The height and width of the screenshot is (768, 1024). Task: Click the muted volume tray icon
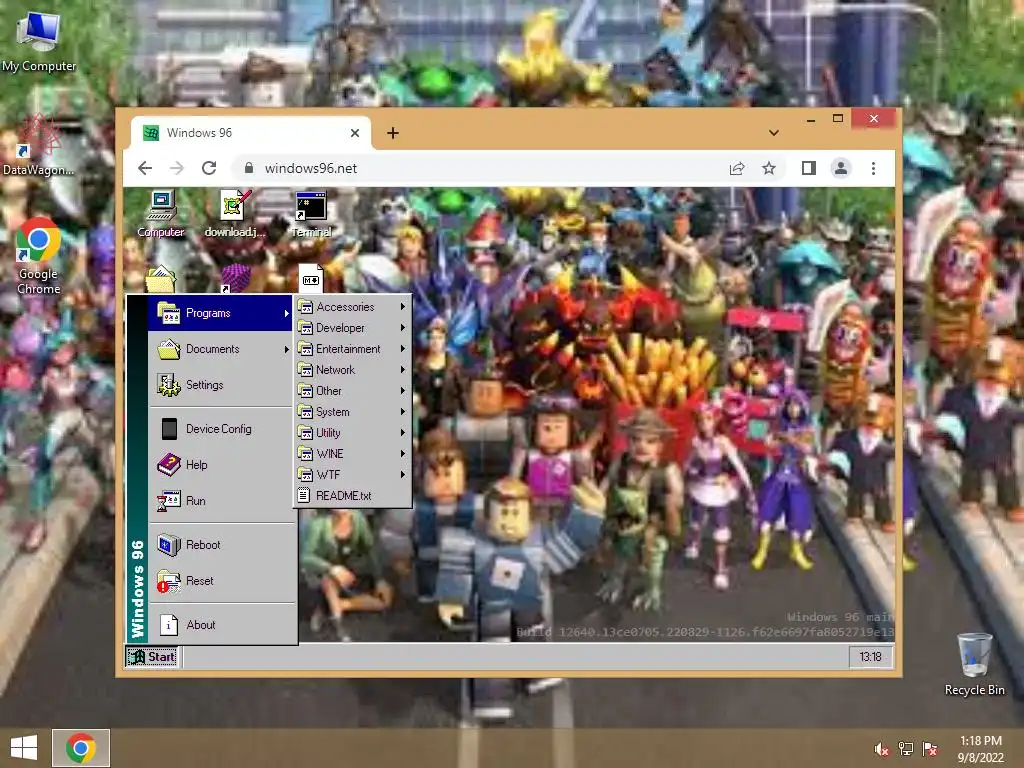[x=882, y=749]
